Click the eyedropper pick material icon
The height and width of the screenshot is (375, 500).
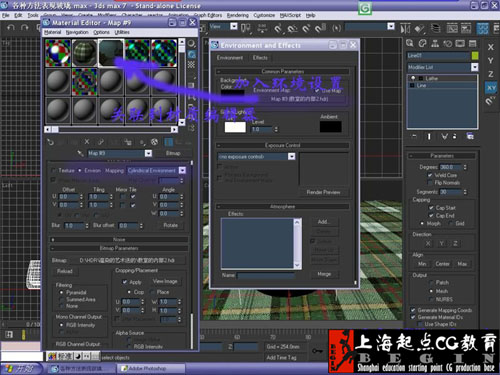(80, 153)
